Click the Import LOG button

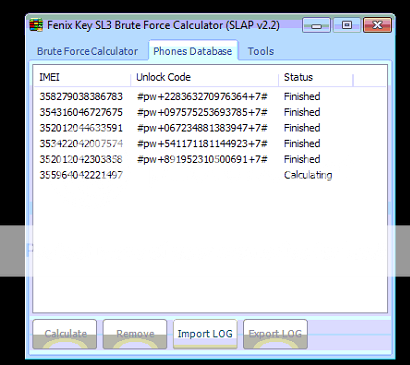pyautogui.click(x=205, y=334)
